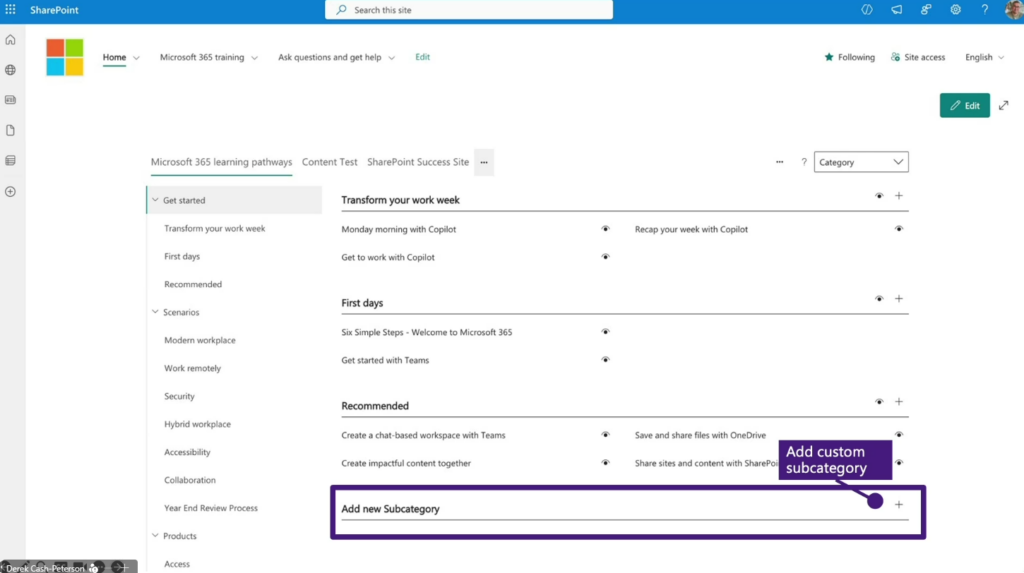Click the Site access link
1024x573 pixels.
click(x=917, y=57)
